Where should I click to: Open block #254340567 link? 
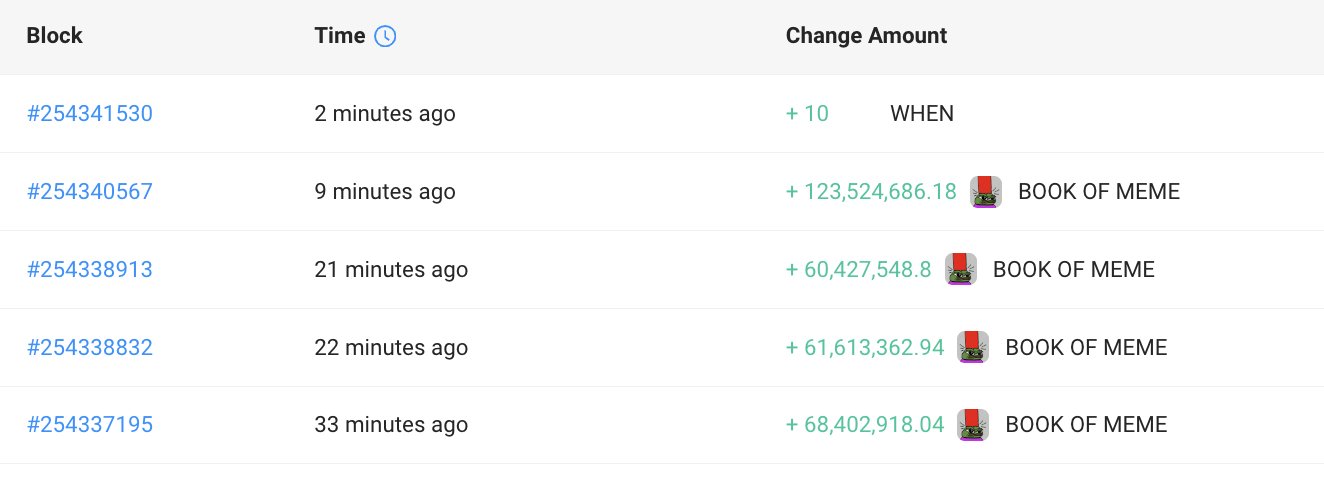[90, 192]
